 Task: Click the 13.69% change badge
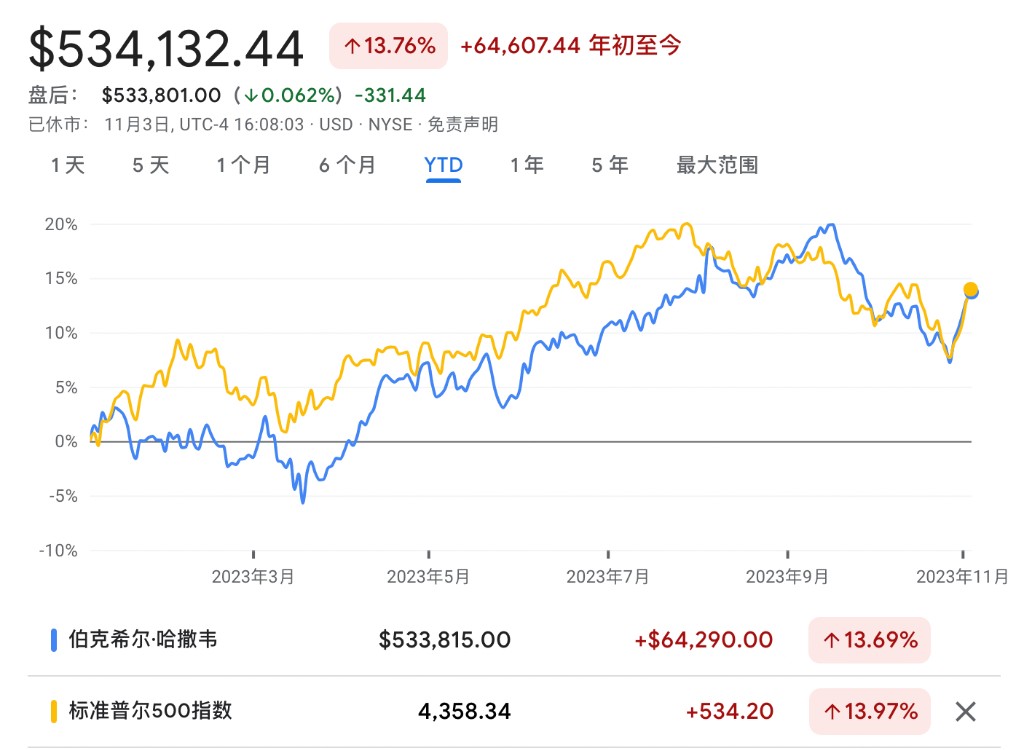tap(869, 640)
